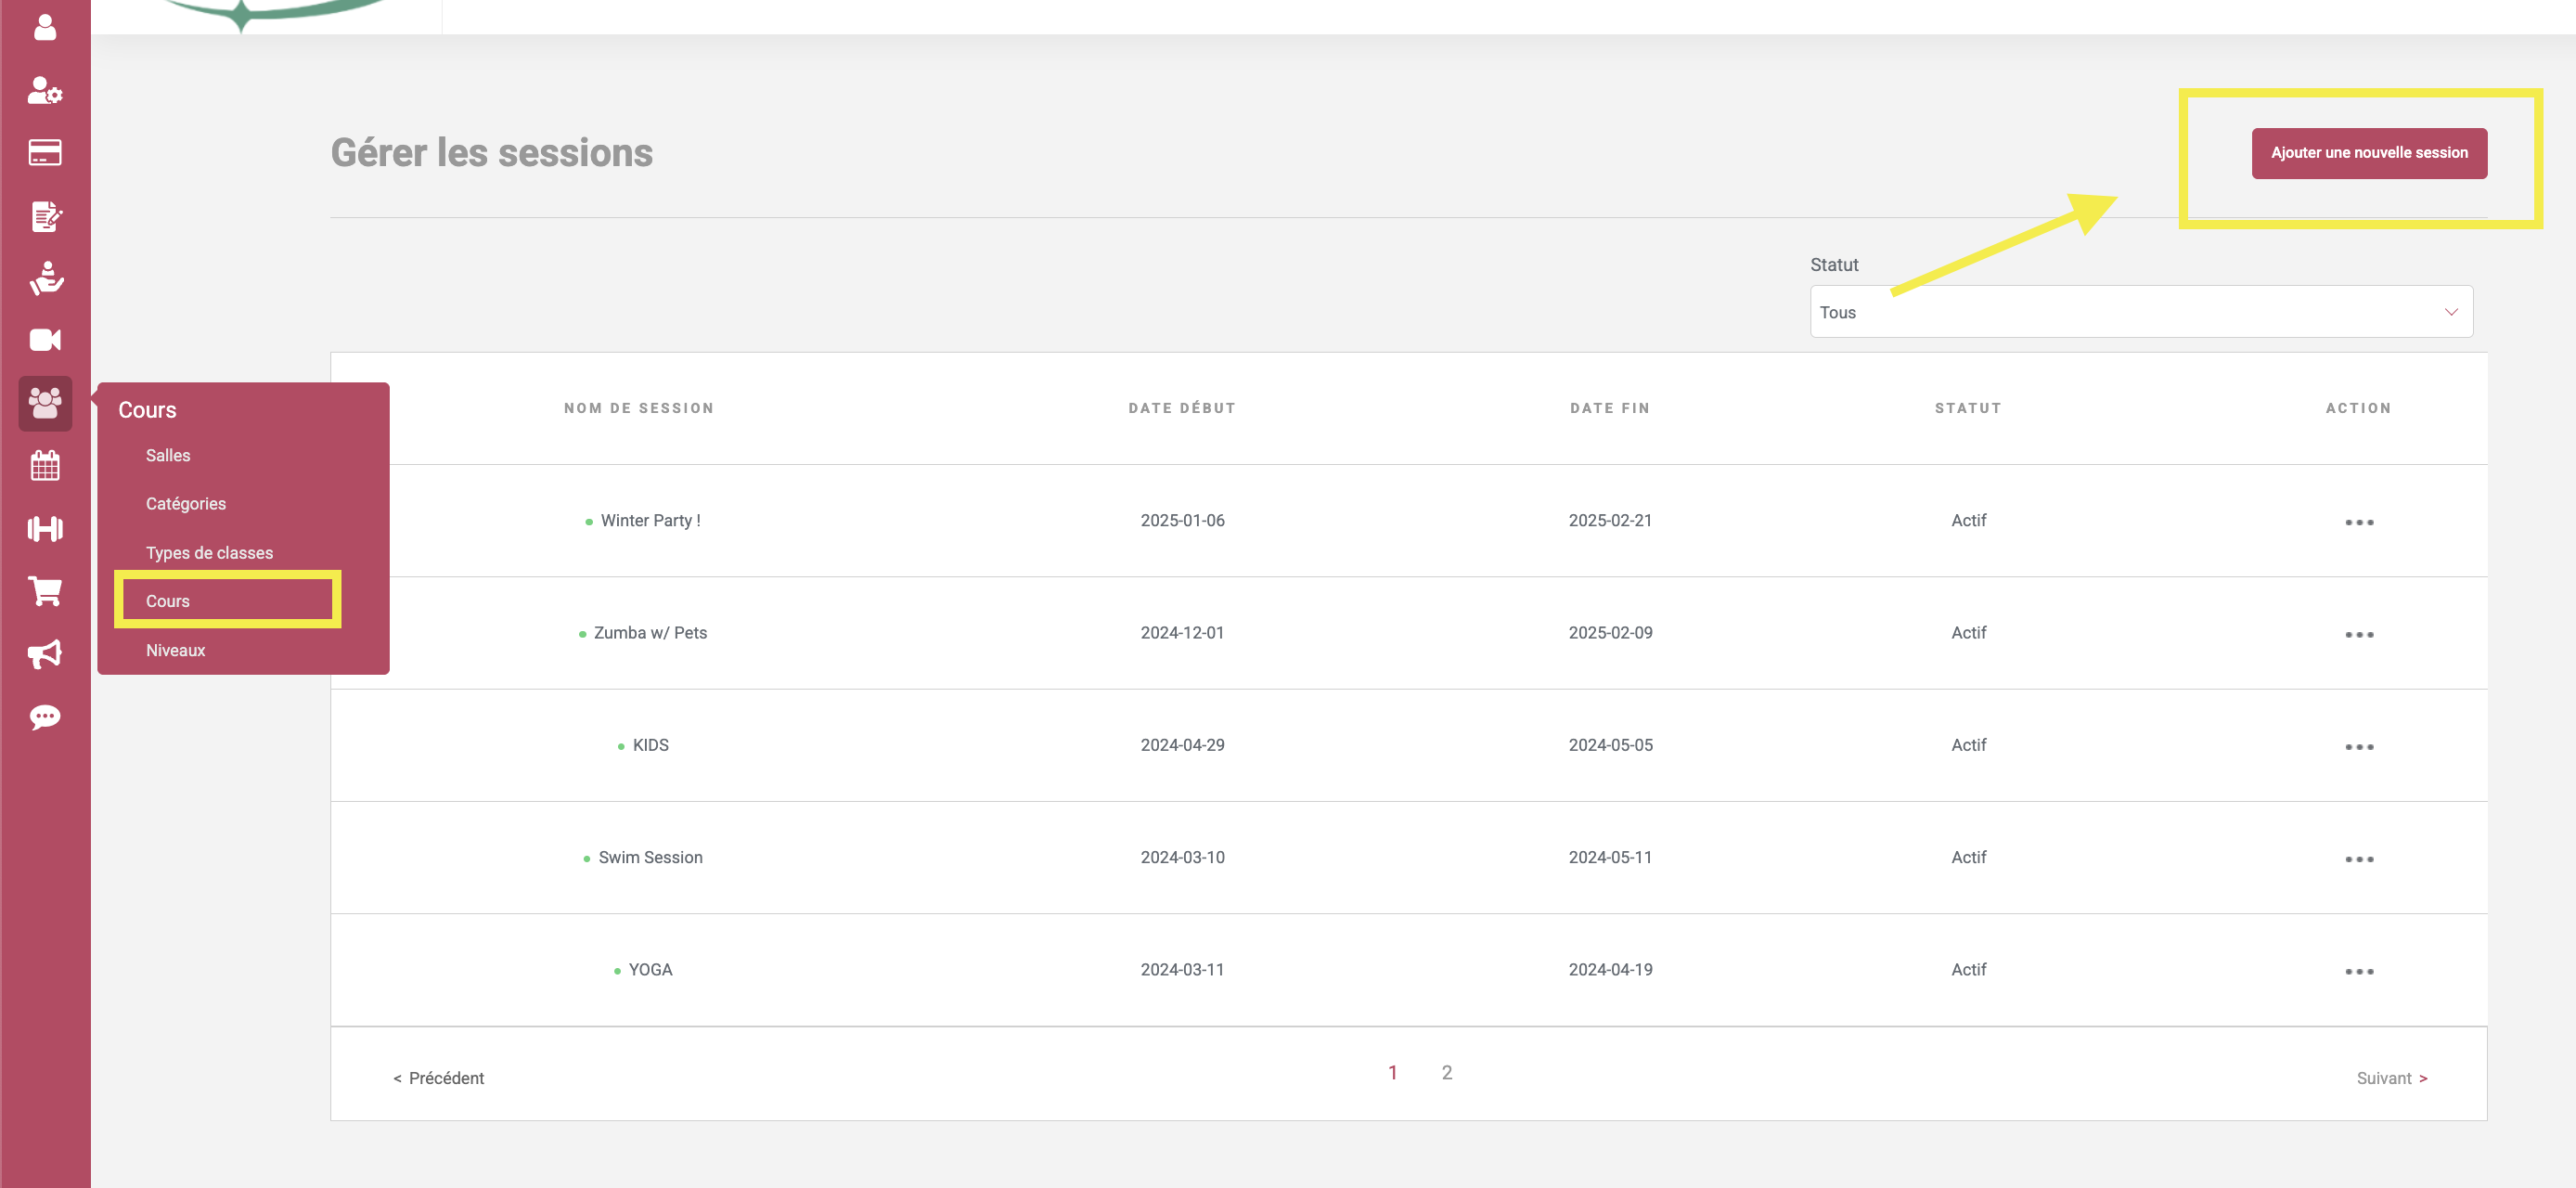
Task: Click the credit card payments icon
Action: [45, 153]
